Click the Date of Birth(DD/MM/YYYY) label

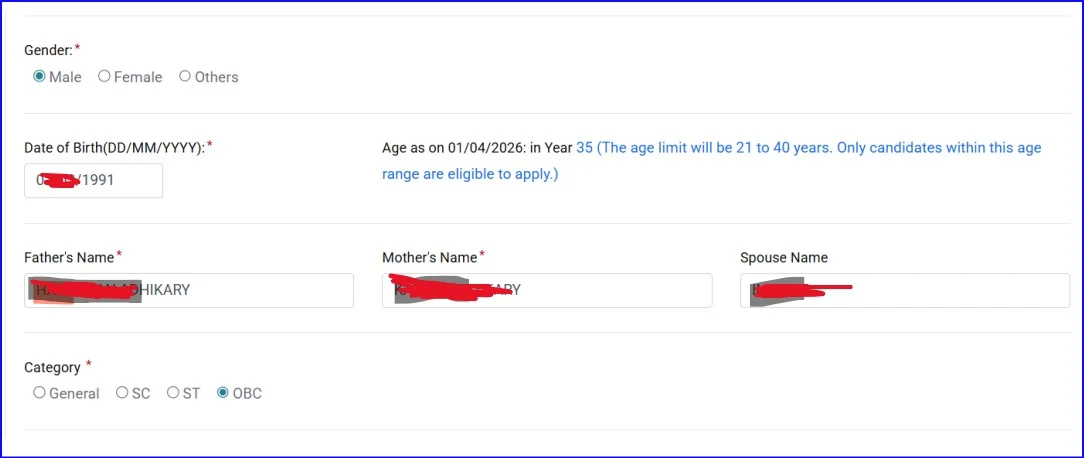114,148
